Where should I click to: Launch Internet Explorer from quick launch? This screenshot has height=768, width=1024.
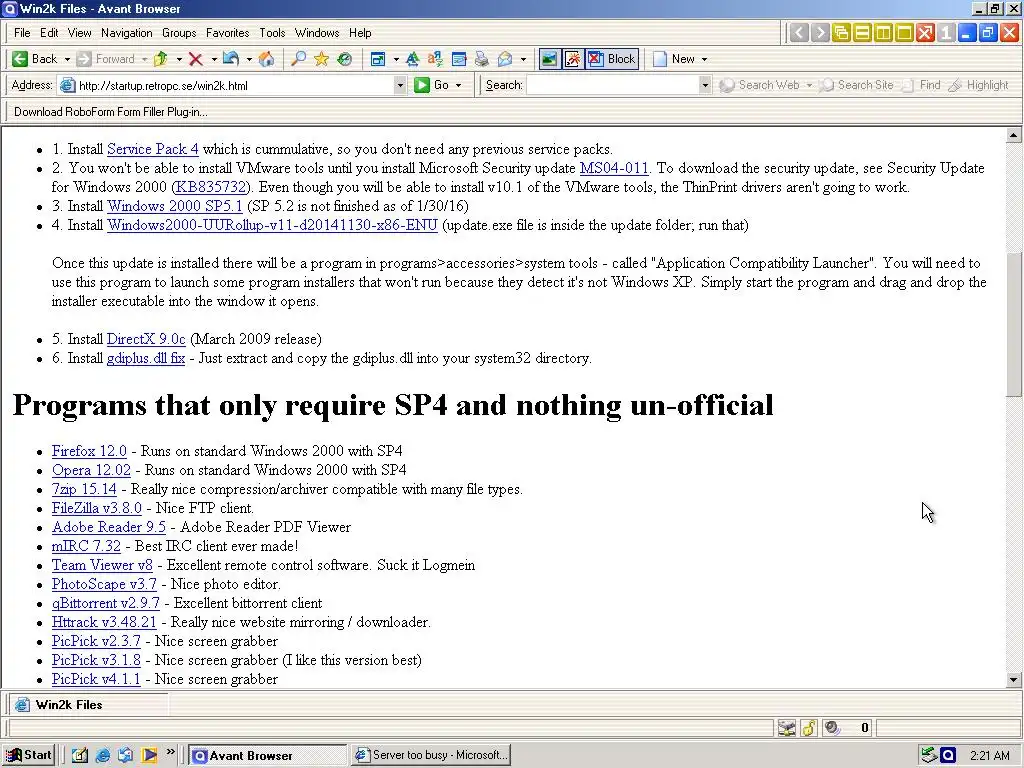[103, 755]
